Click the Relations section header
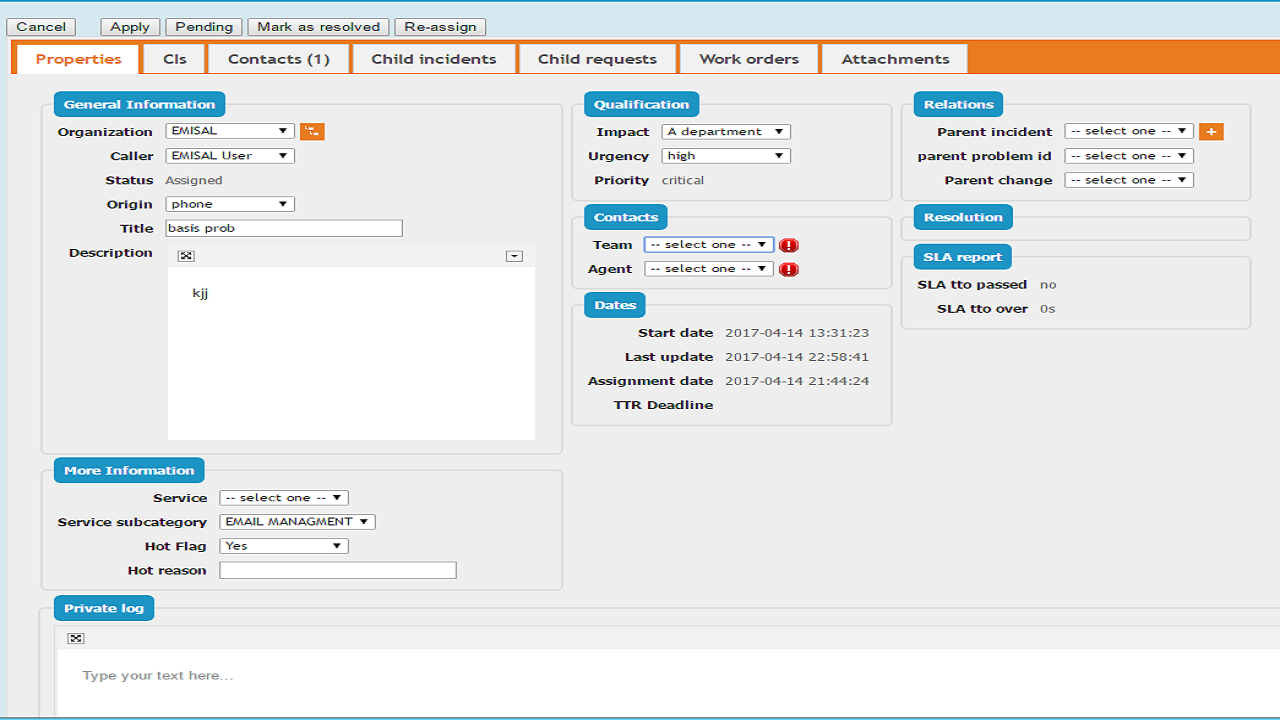Viewport: 1280px width, 720px height. [959, 104]
